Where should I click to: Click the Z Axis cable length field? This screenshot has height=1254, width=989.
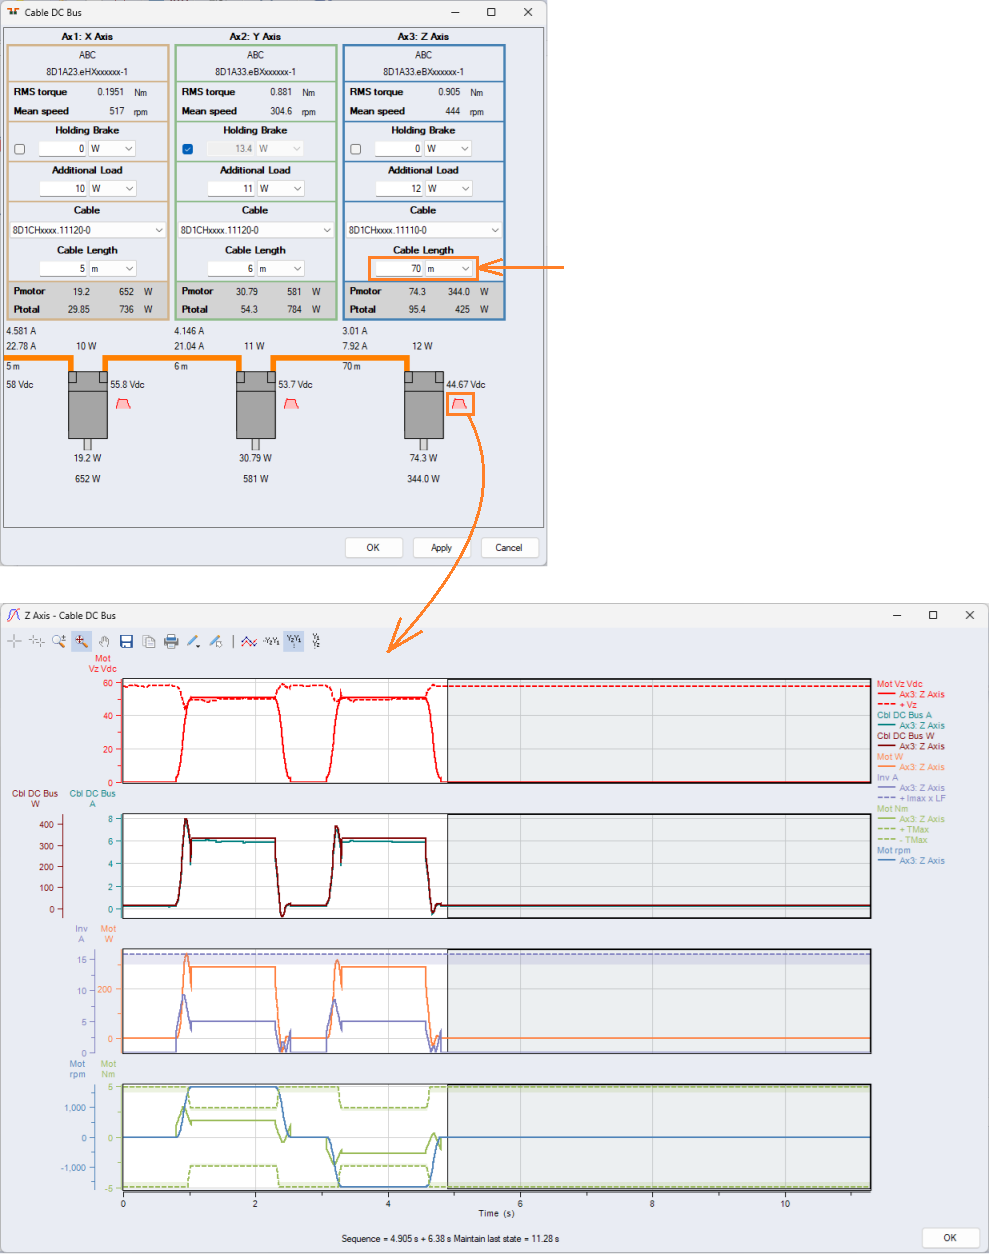400,269
